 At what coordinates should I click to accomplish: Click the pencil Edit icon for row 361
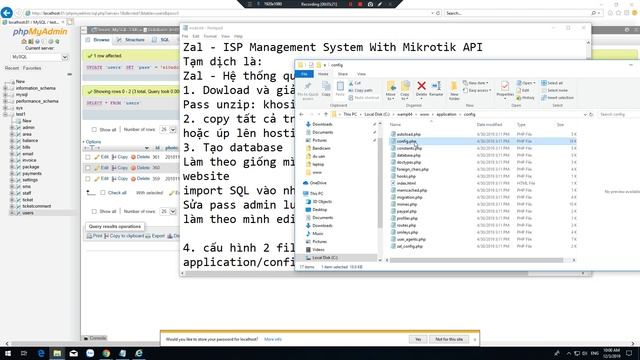point(97,157)
